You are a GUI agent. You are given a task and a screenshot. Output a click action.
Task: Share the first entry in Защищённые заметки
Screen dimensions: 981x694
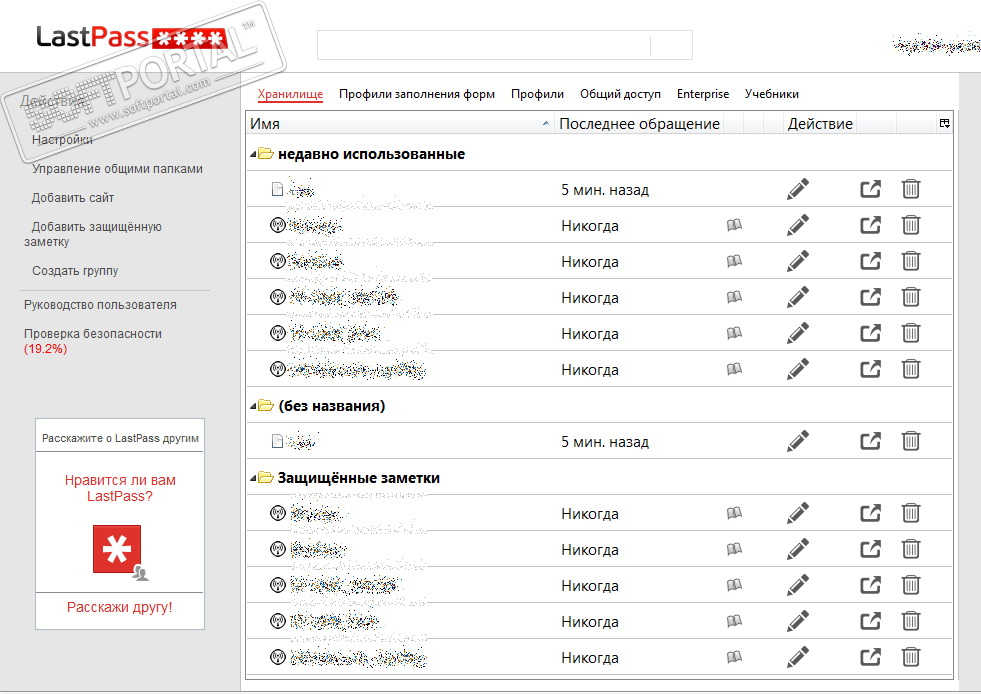coord(870,513)
